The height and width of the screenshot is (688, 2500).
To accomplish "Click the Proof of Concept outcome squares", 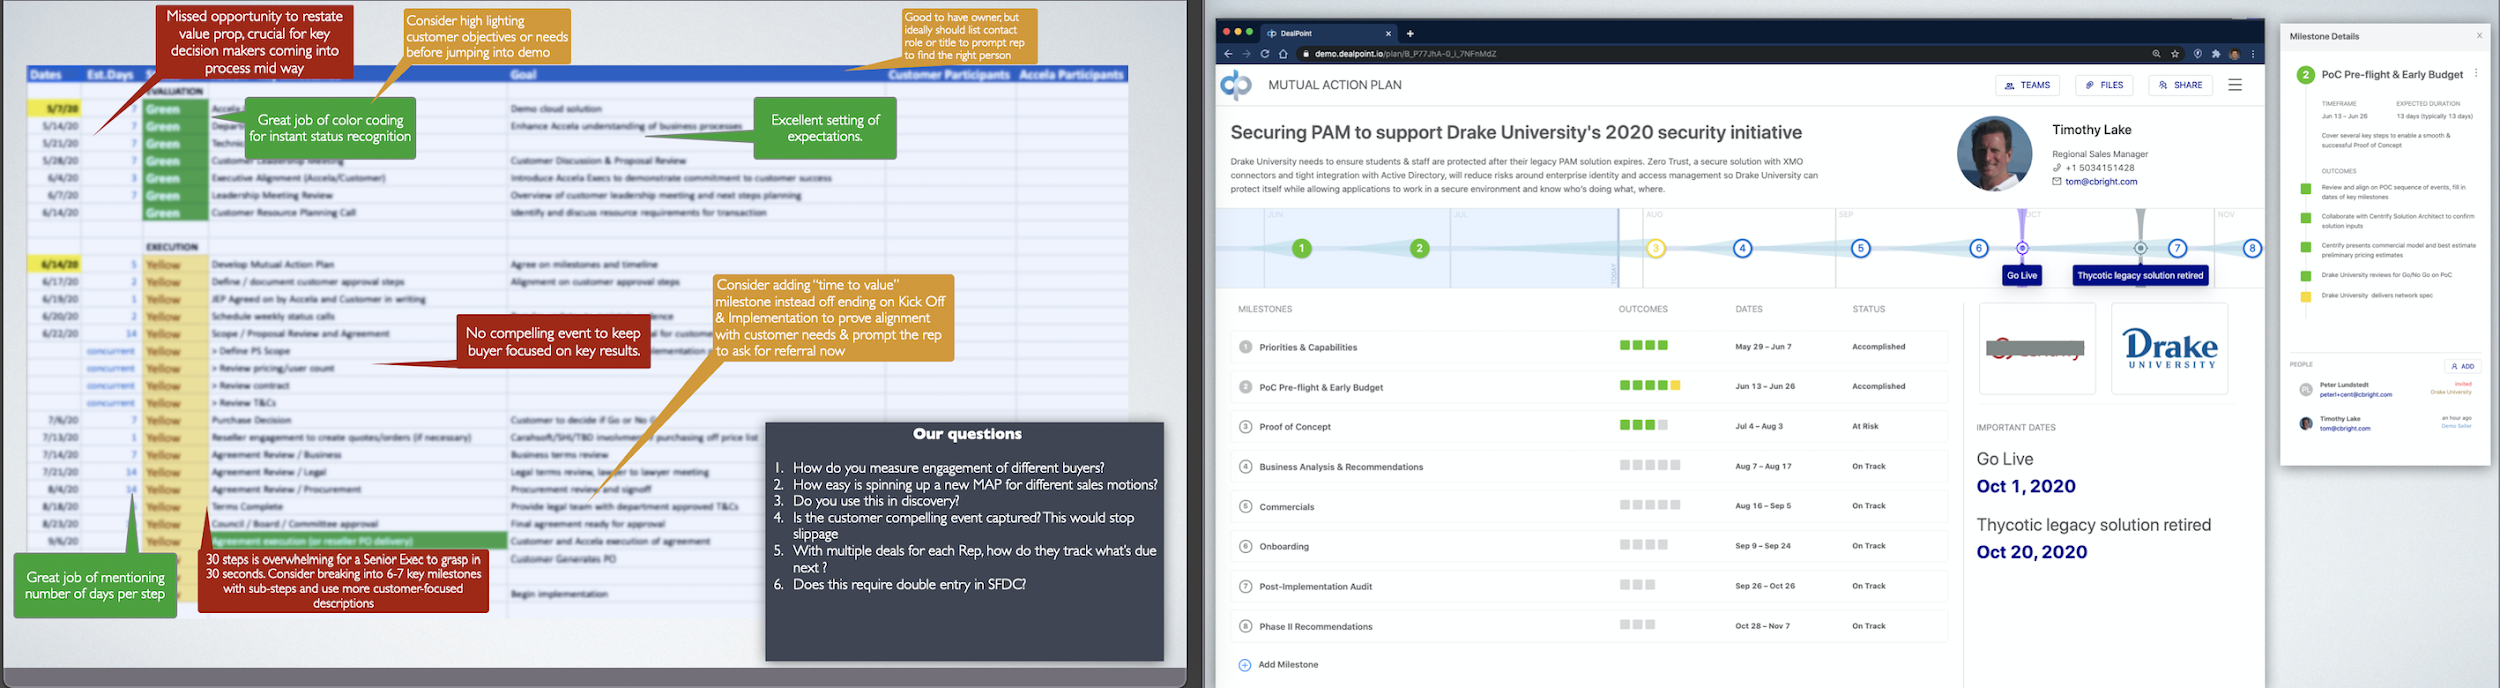I will click(1644, 425).
